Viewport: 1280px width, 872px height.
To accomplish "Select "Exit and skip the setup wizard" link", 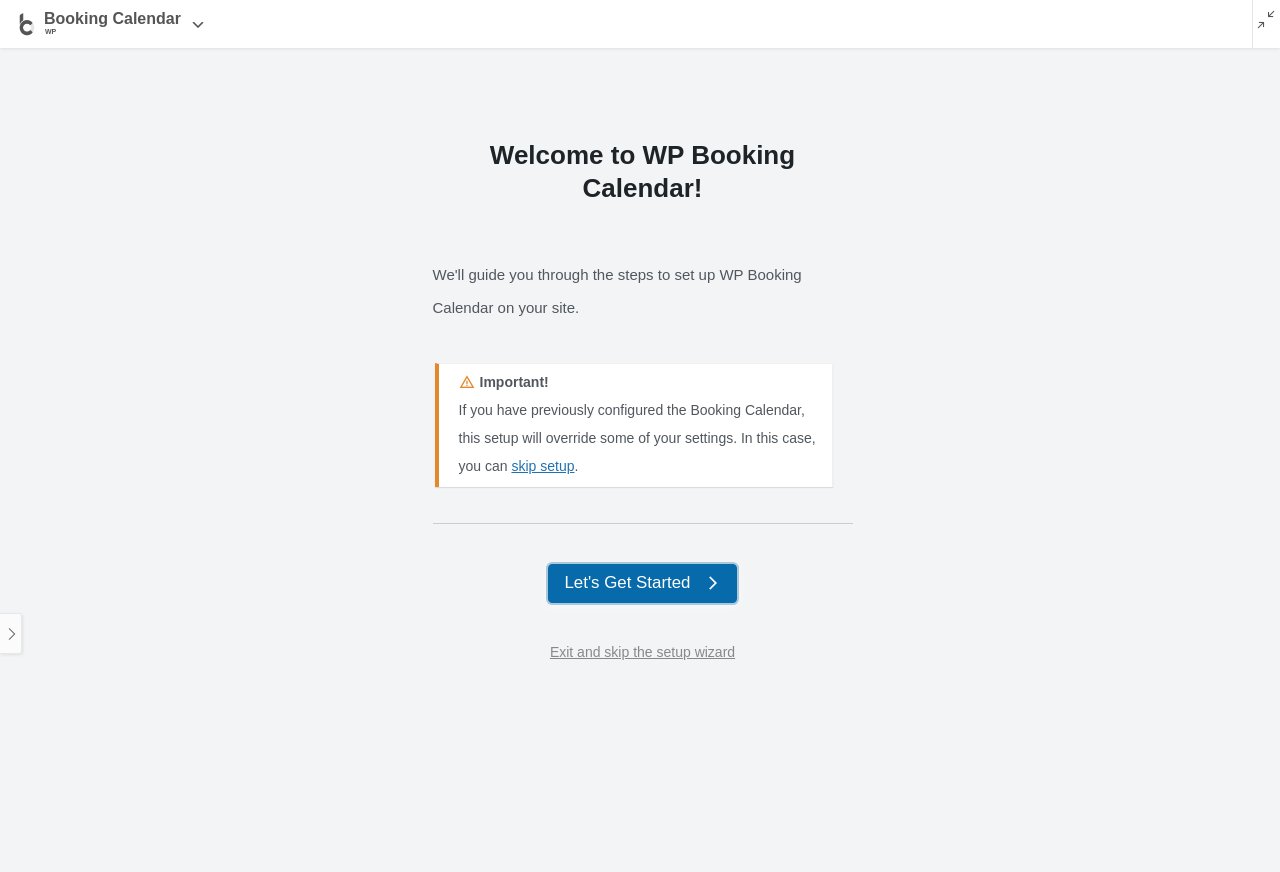I will pos(642,652).
